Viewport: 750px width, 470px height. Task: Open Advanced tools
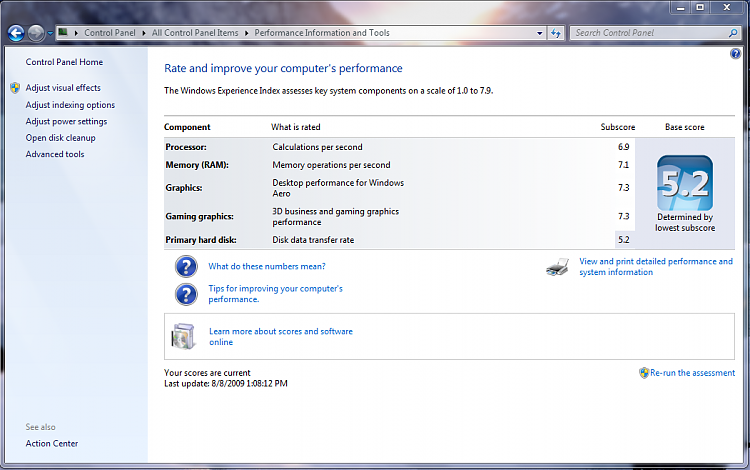click(x=55, y=154)
